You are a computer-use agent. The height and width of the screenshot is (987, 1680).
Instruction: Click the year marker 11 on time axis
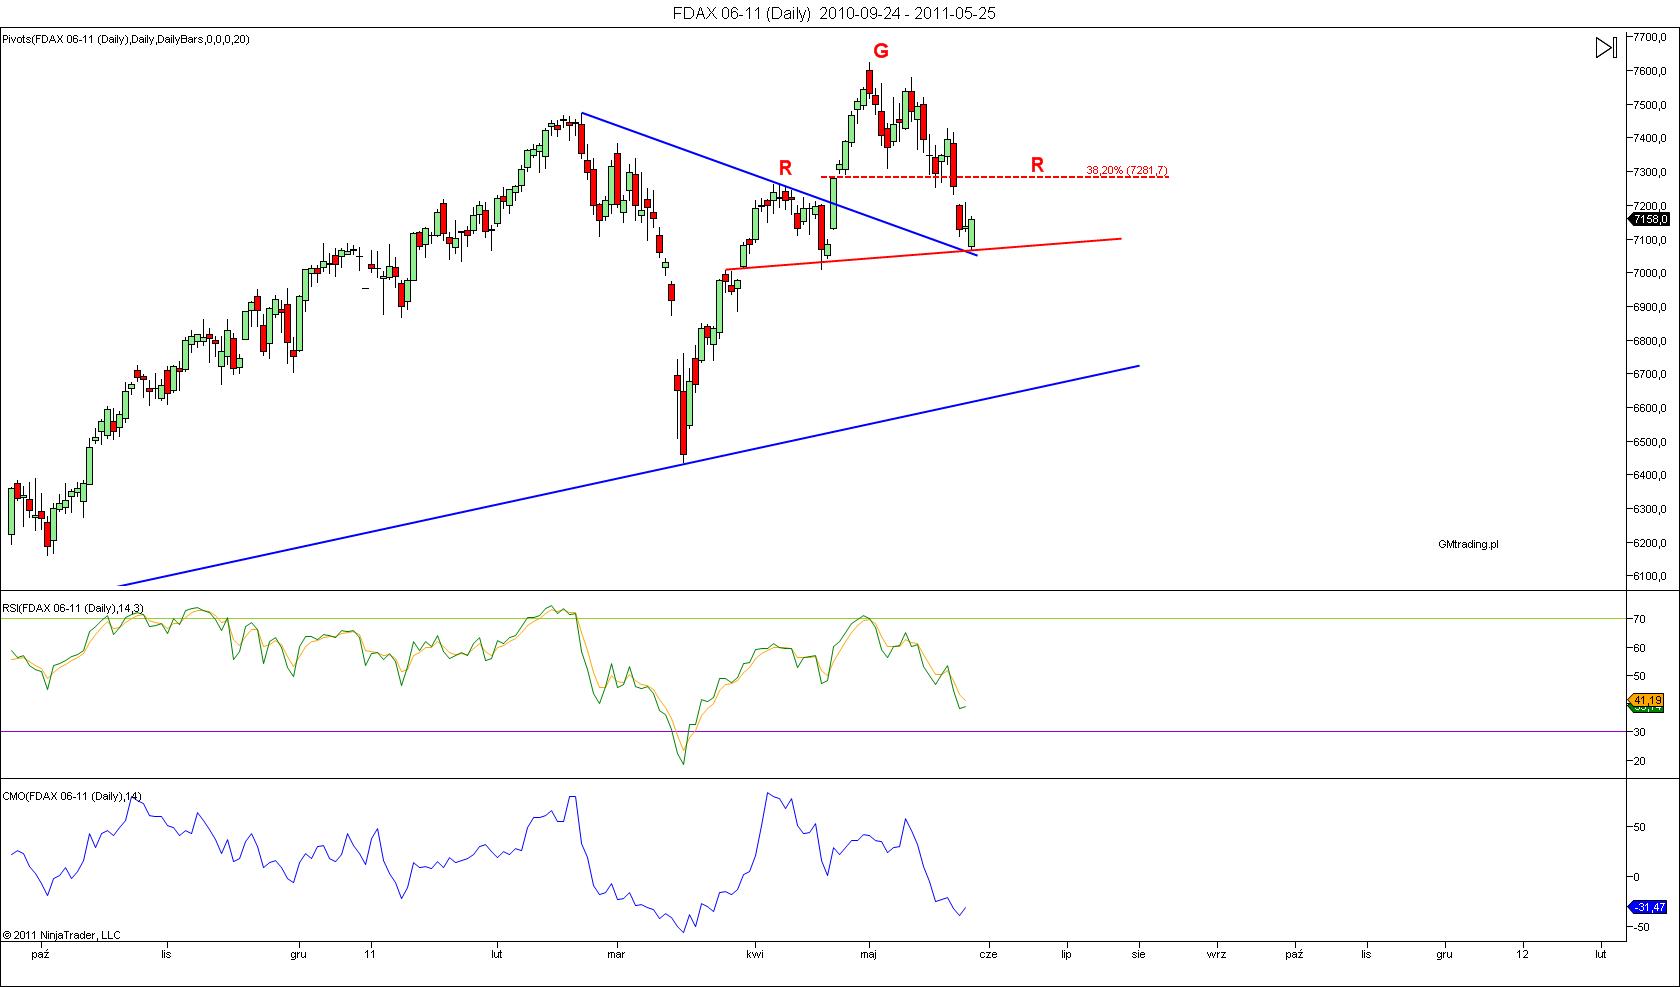coord(370,954)
